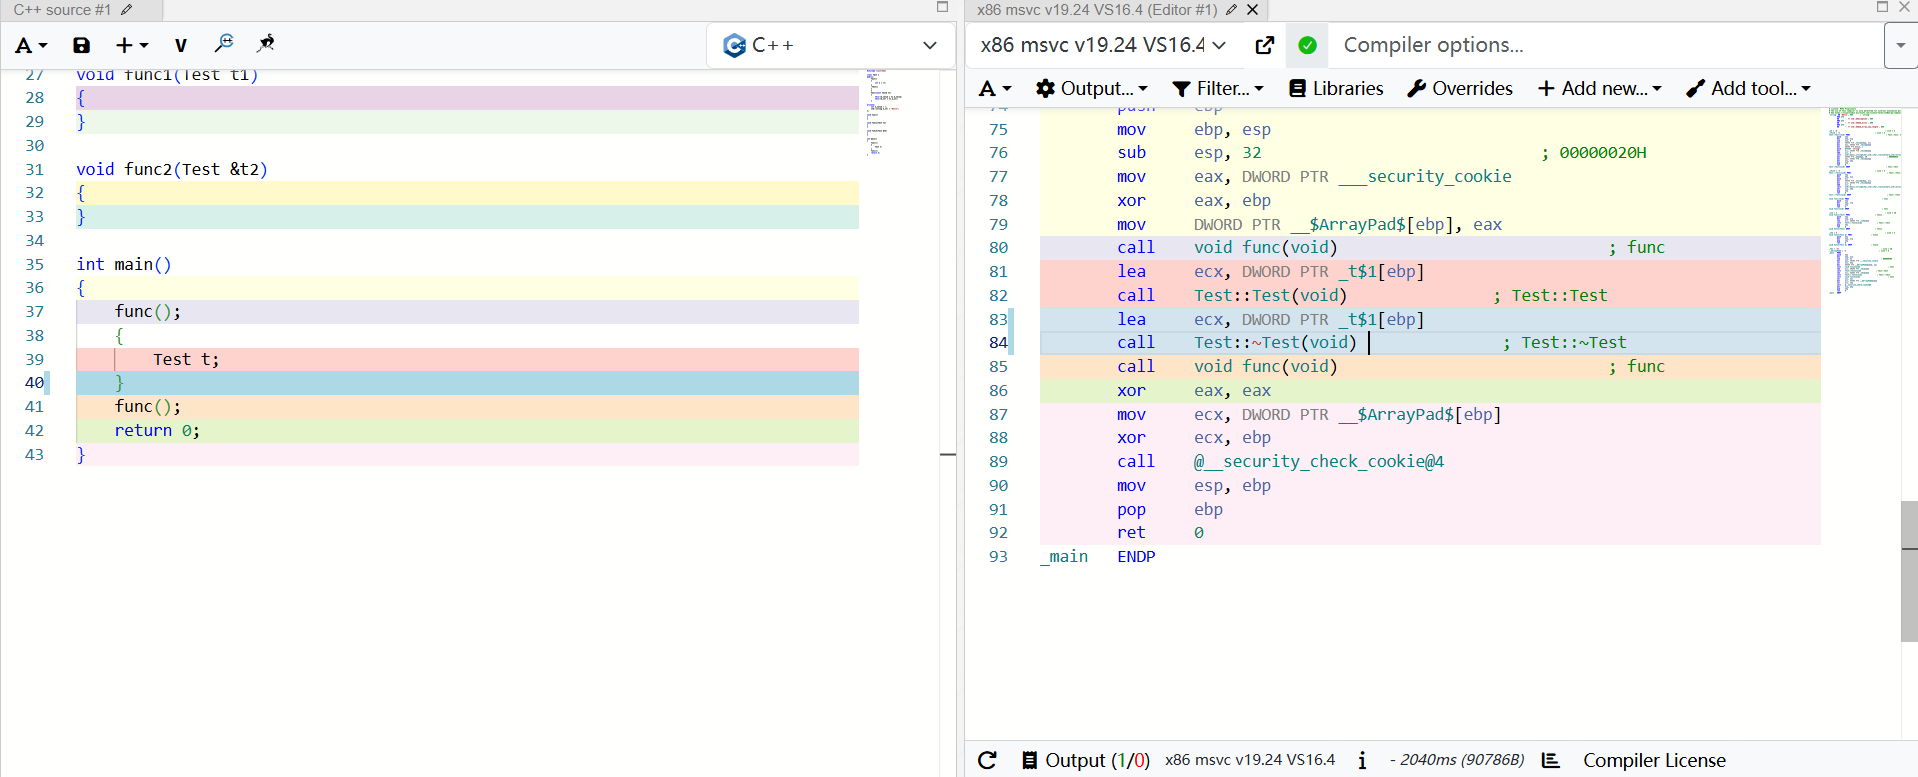1918x777 pixels.
Task: Click the Quick-bench running icon
Action: point(266,44)
